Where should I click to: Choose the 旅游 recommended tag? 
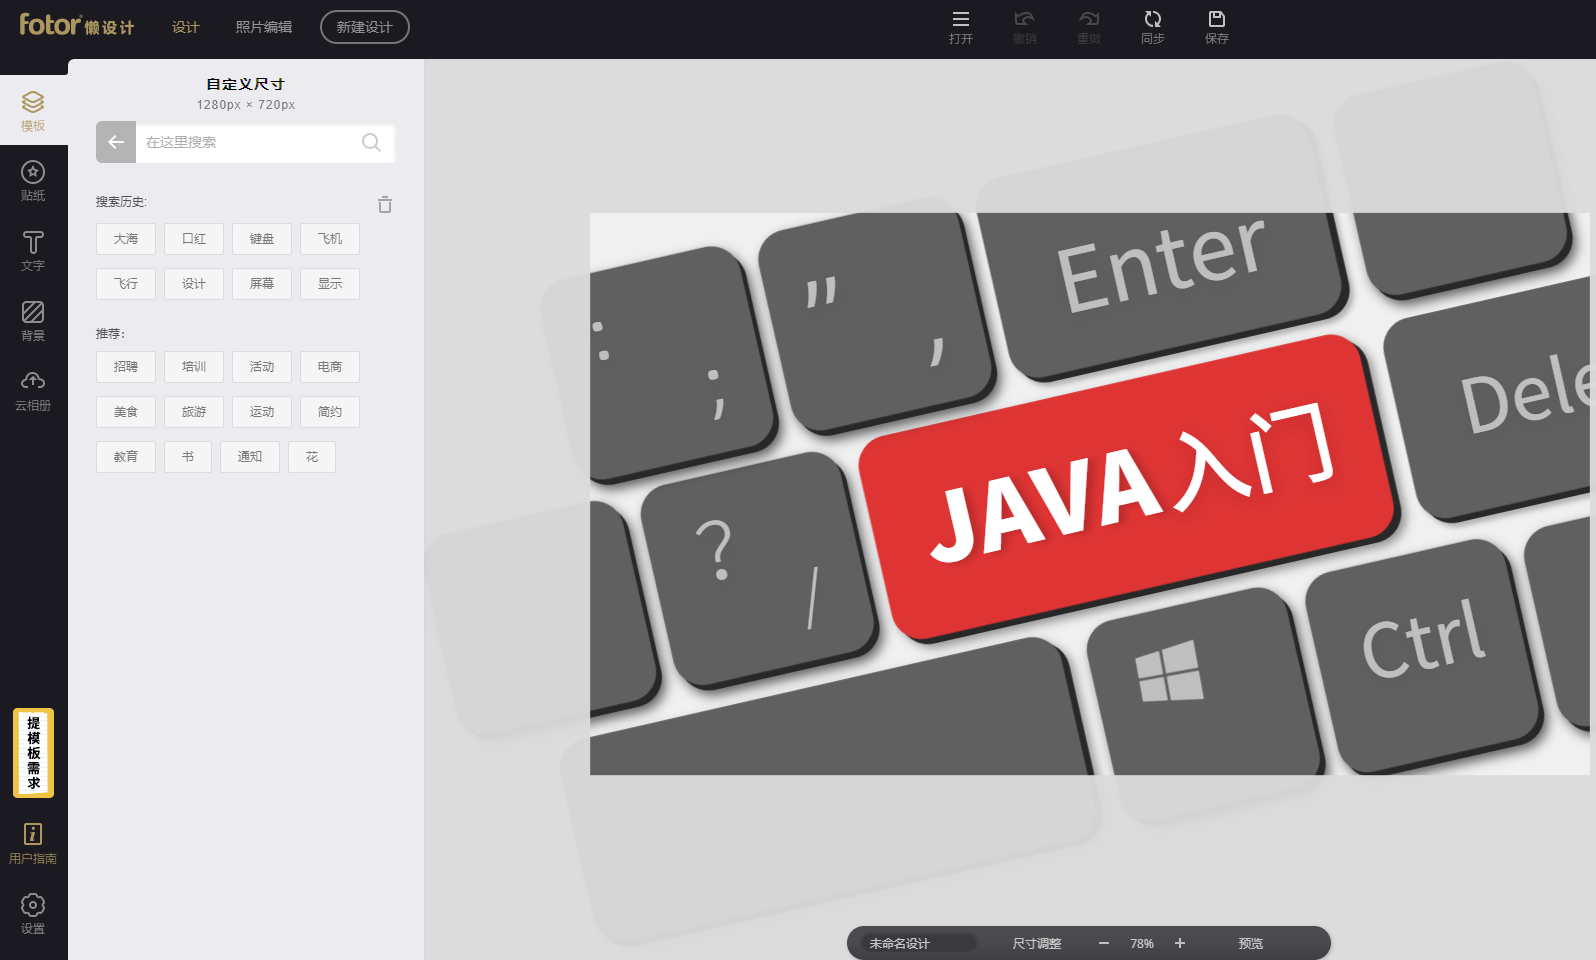[194, 412]
